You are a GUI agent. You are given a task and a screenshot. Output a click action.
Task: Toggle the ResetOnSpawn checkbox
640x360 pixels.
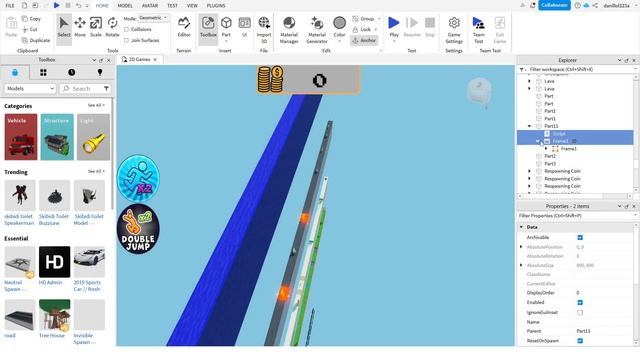click(580, 341)
